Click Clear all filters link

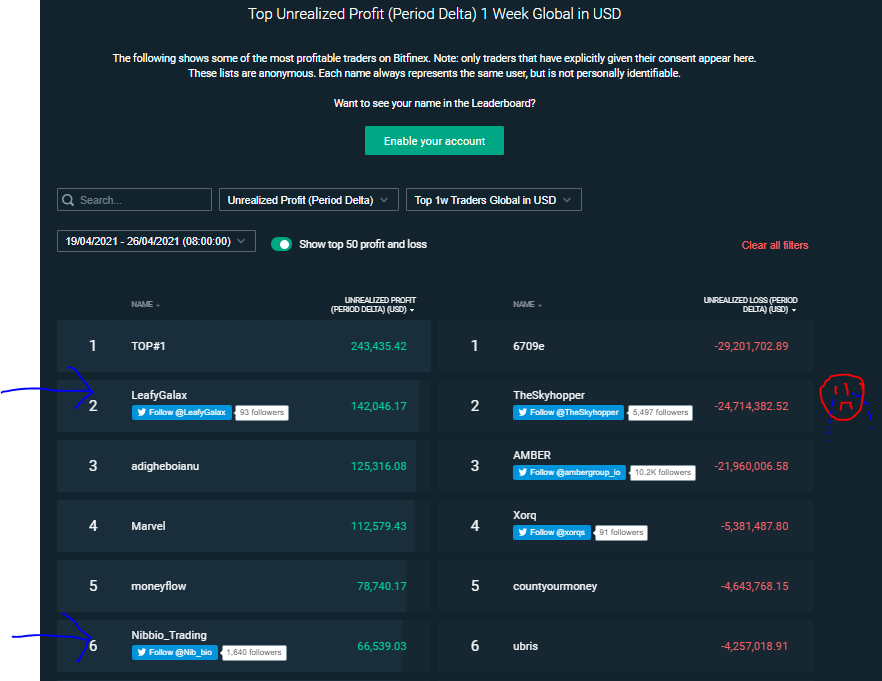(775, 245)
